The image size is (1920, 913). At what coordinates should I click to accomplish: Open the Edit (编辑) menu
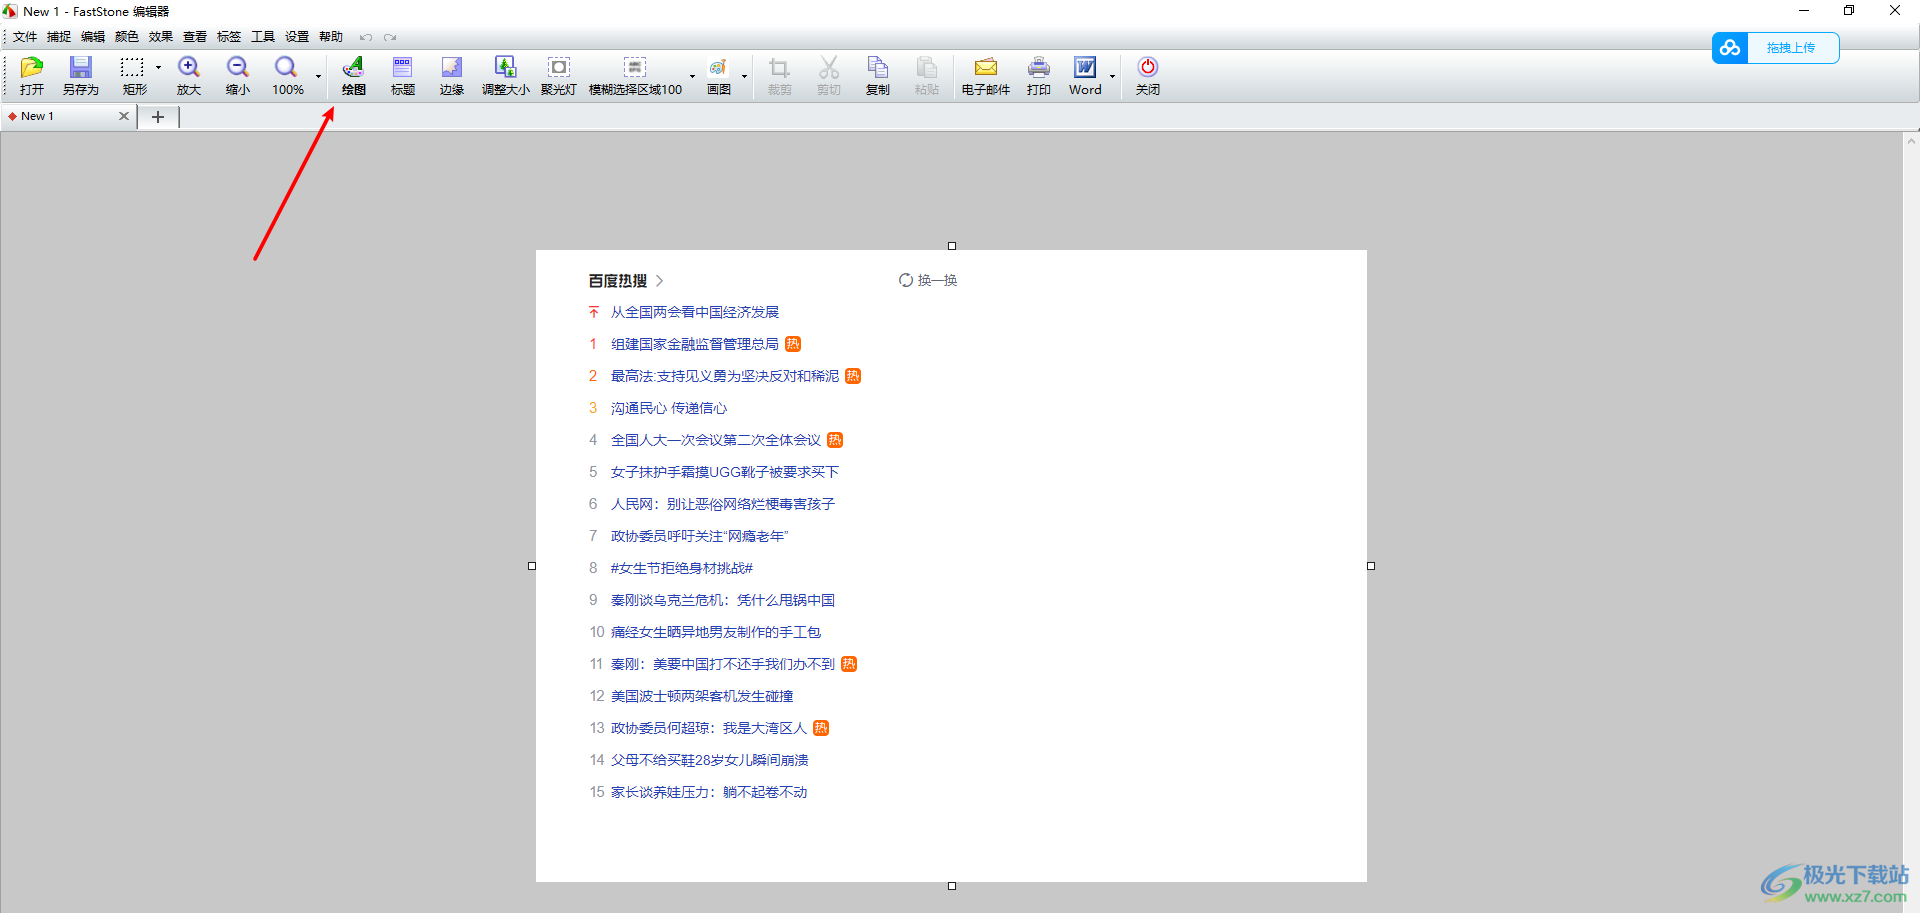pyautogui.click(x=93, y=37)
